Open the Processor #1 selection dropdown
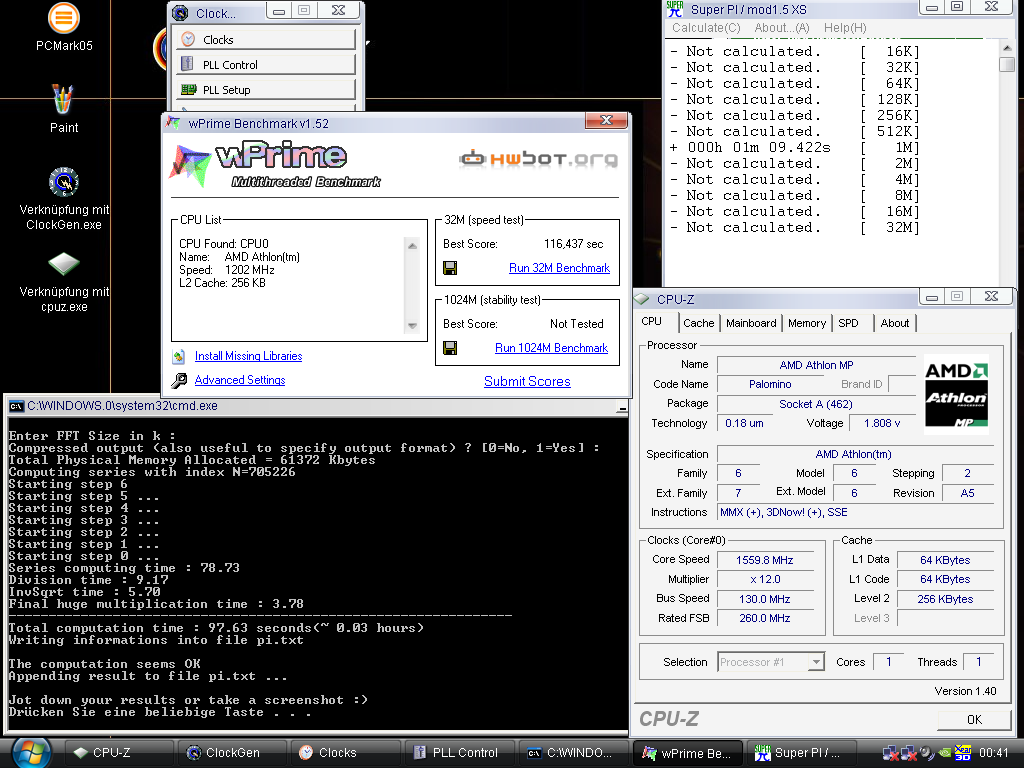The width and height of the screenshot is (1024, 768). [816, 662]
